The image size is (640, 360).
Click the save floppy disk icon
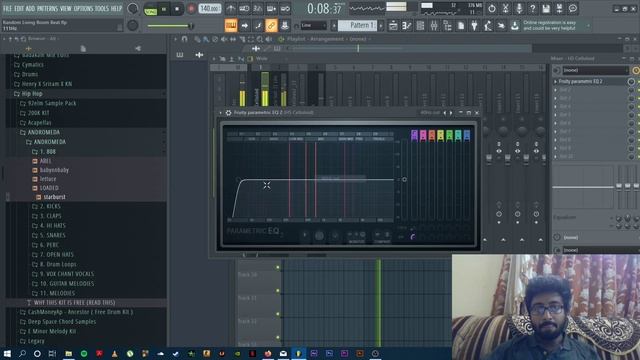click(546, 9)
